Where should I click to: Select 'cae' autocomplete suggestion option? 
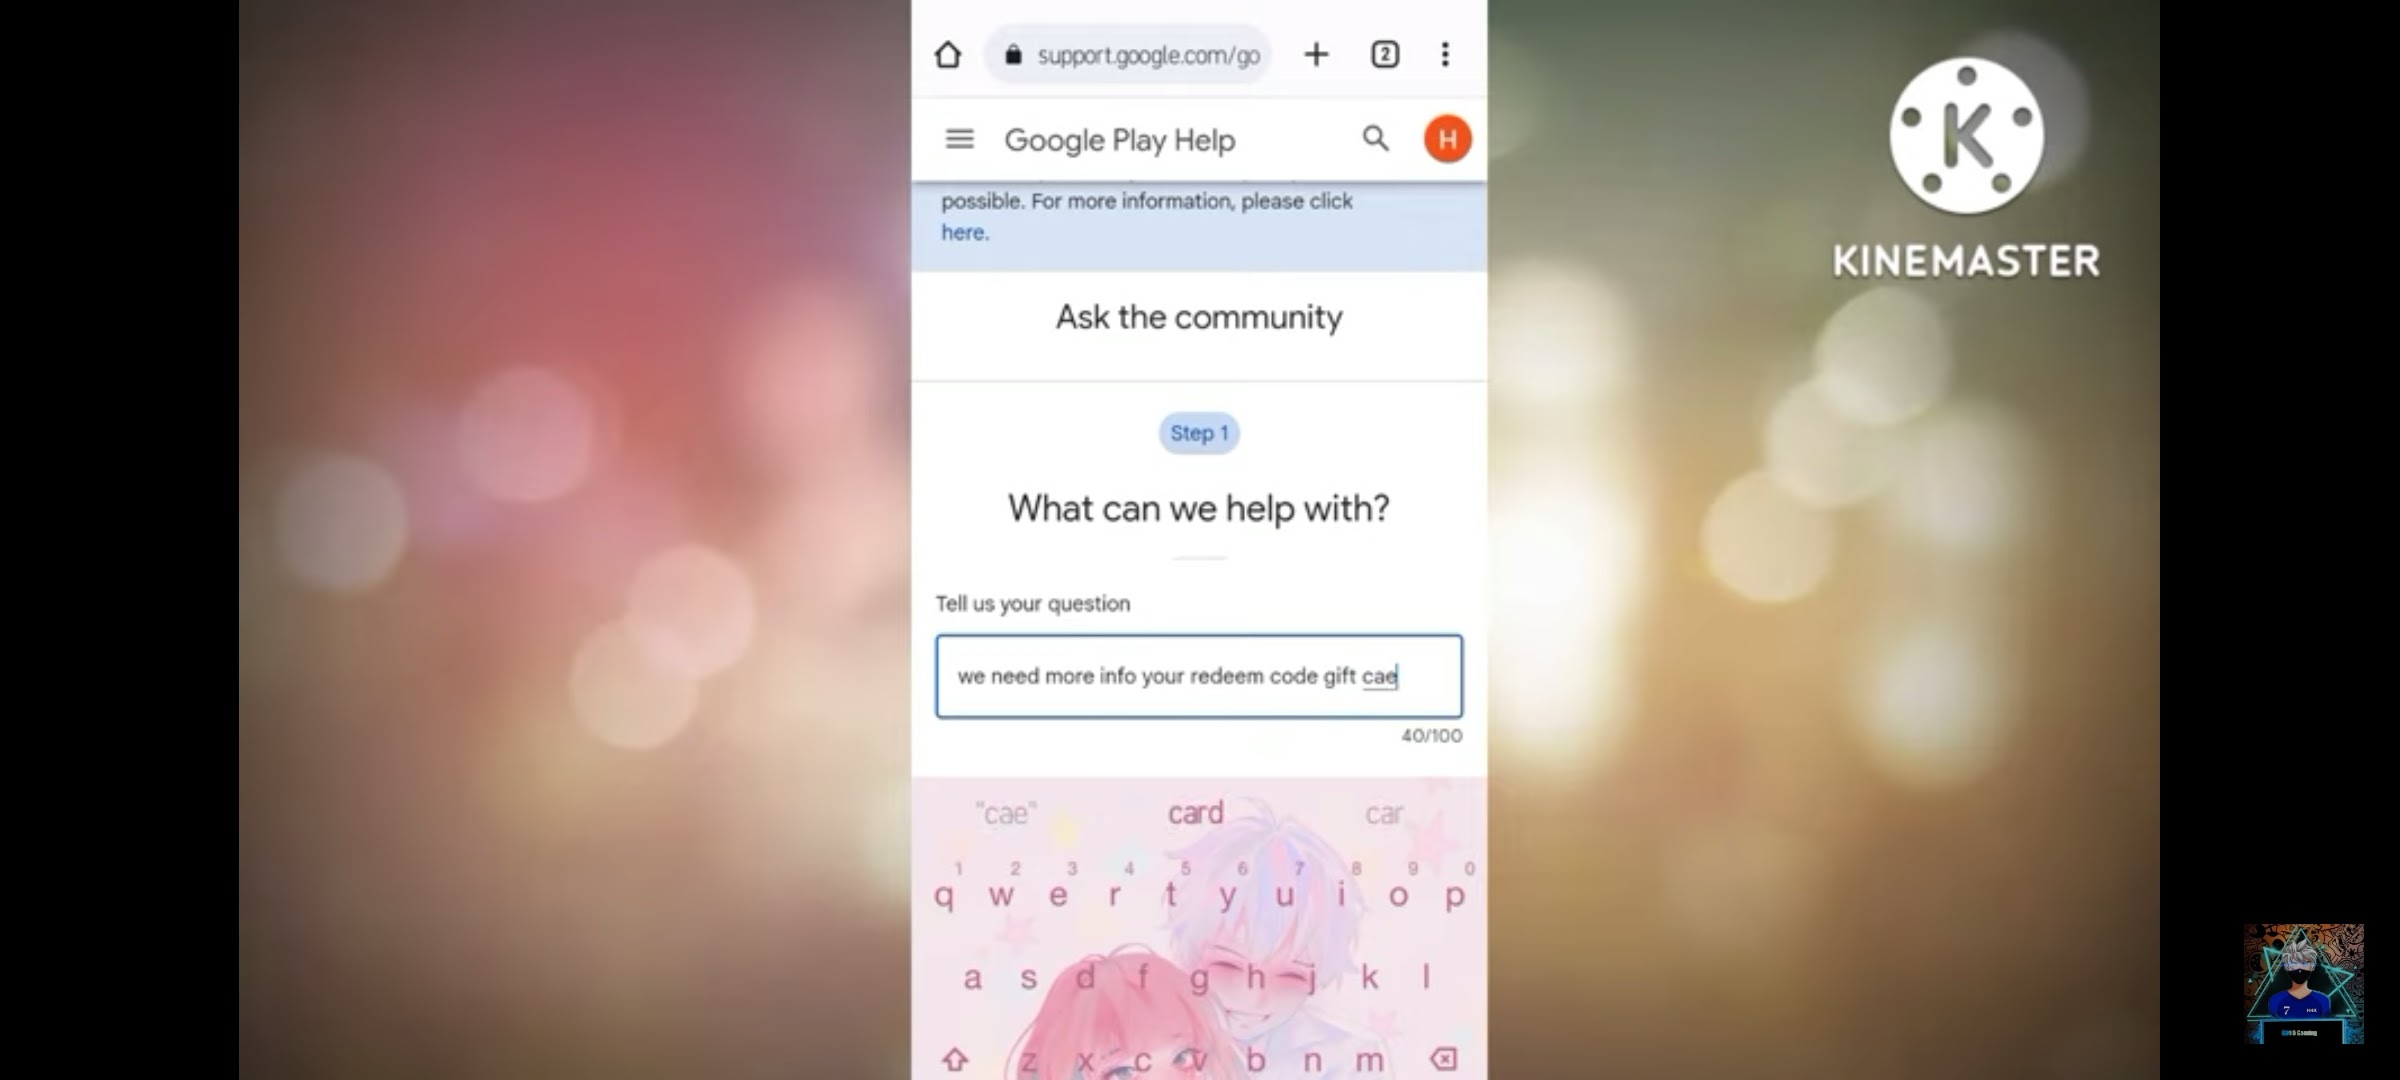pos(1007,812)
